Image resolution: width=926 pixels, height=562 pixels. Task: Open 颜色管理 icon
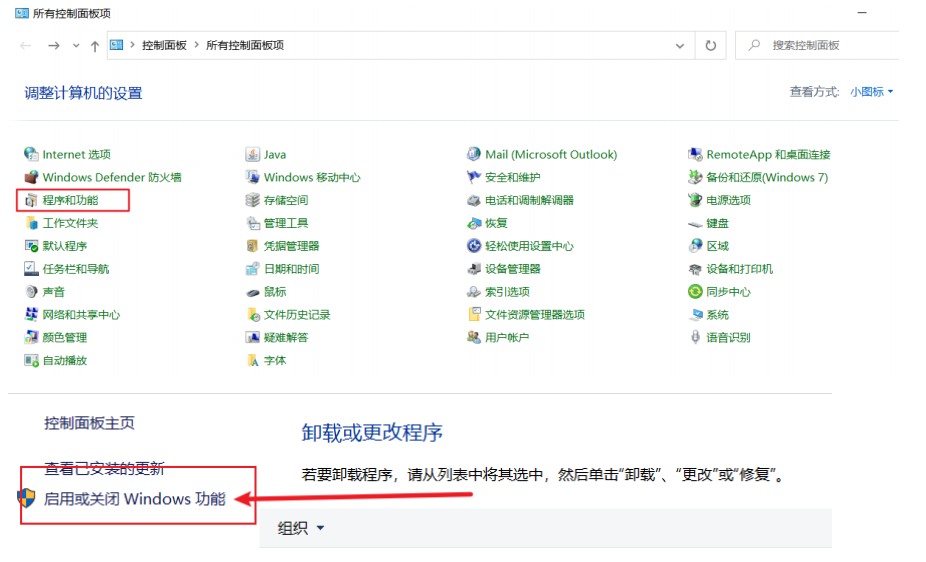(31, 338)
